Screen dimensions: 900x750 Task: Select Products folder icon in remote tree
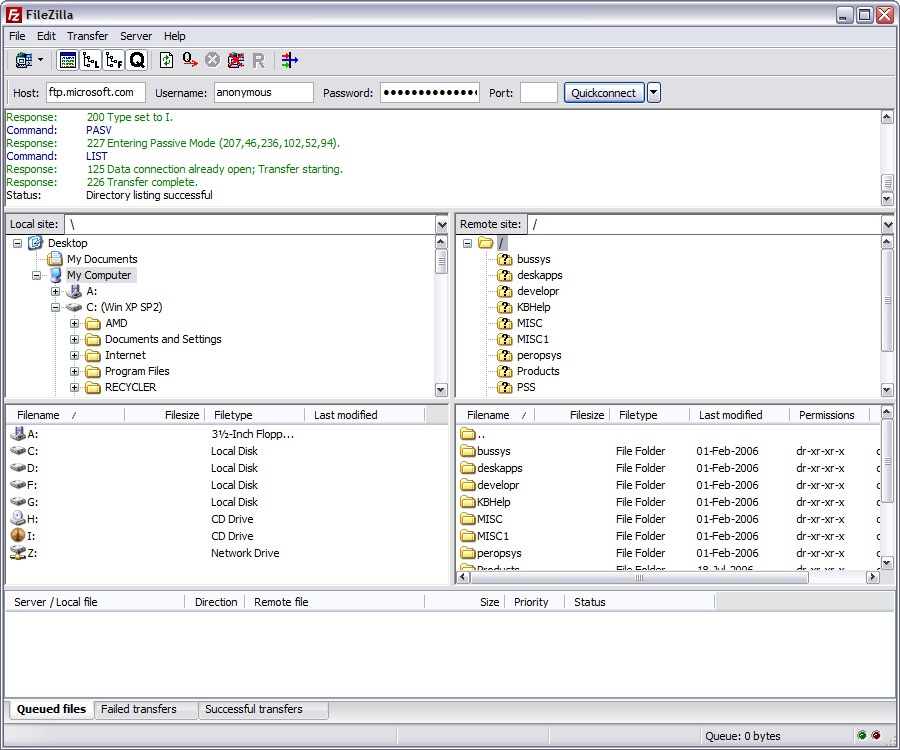(x=505, y=371)
